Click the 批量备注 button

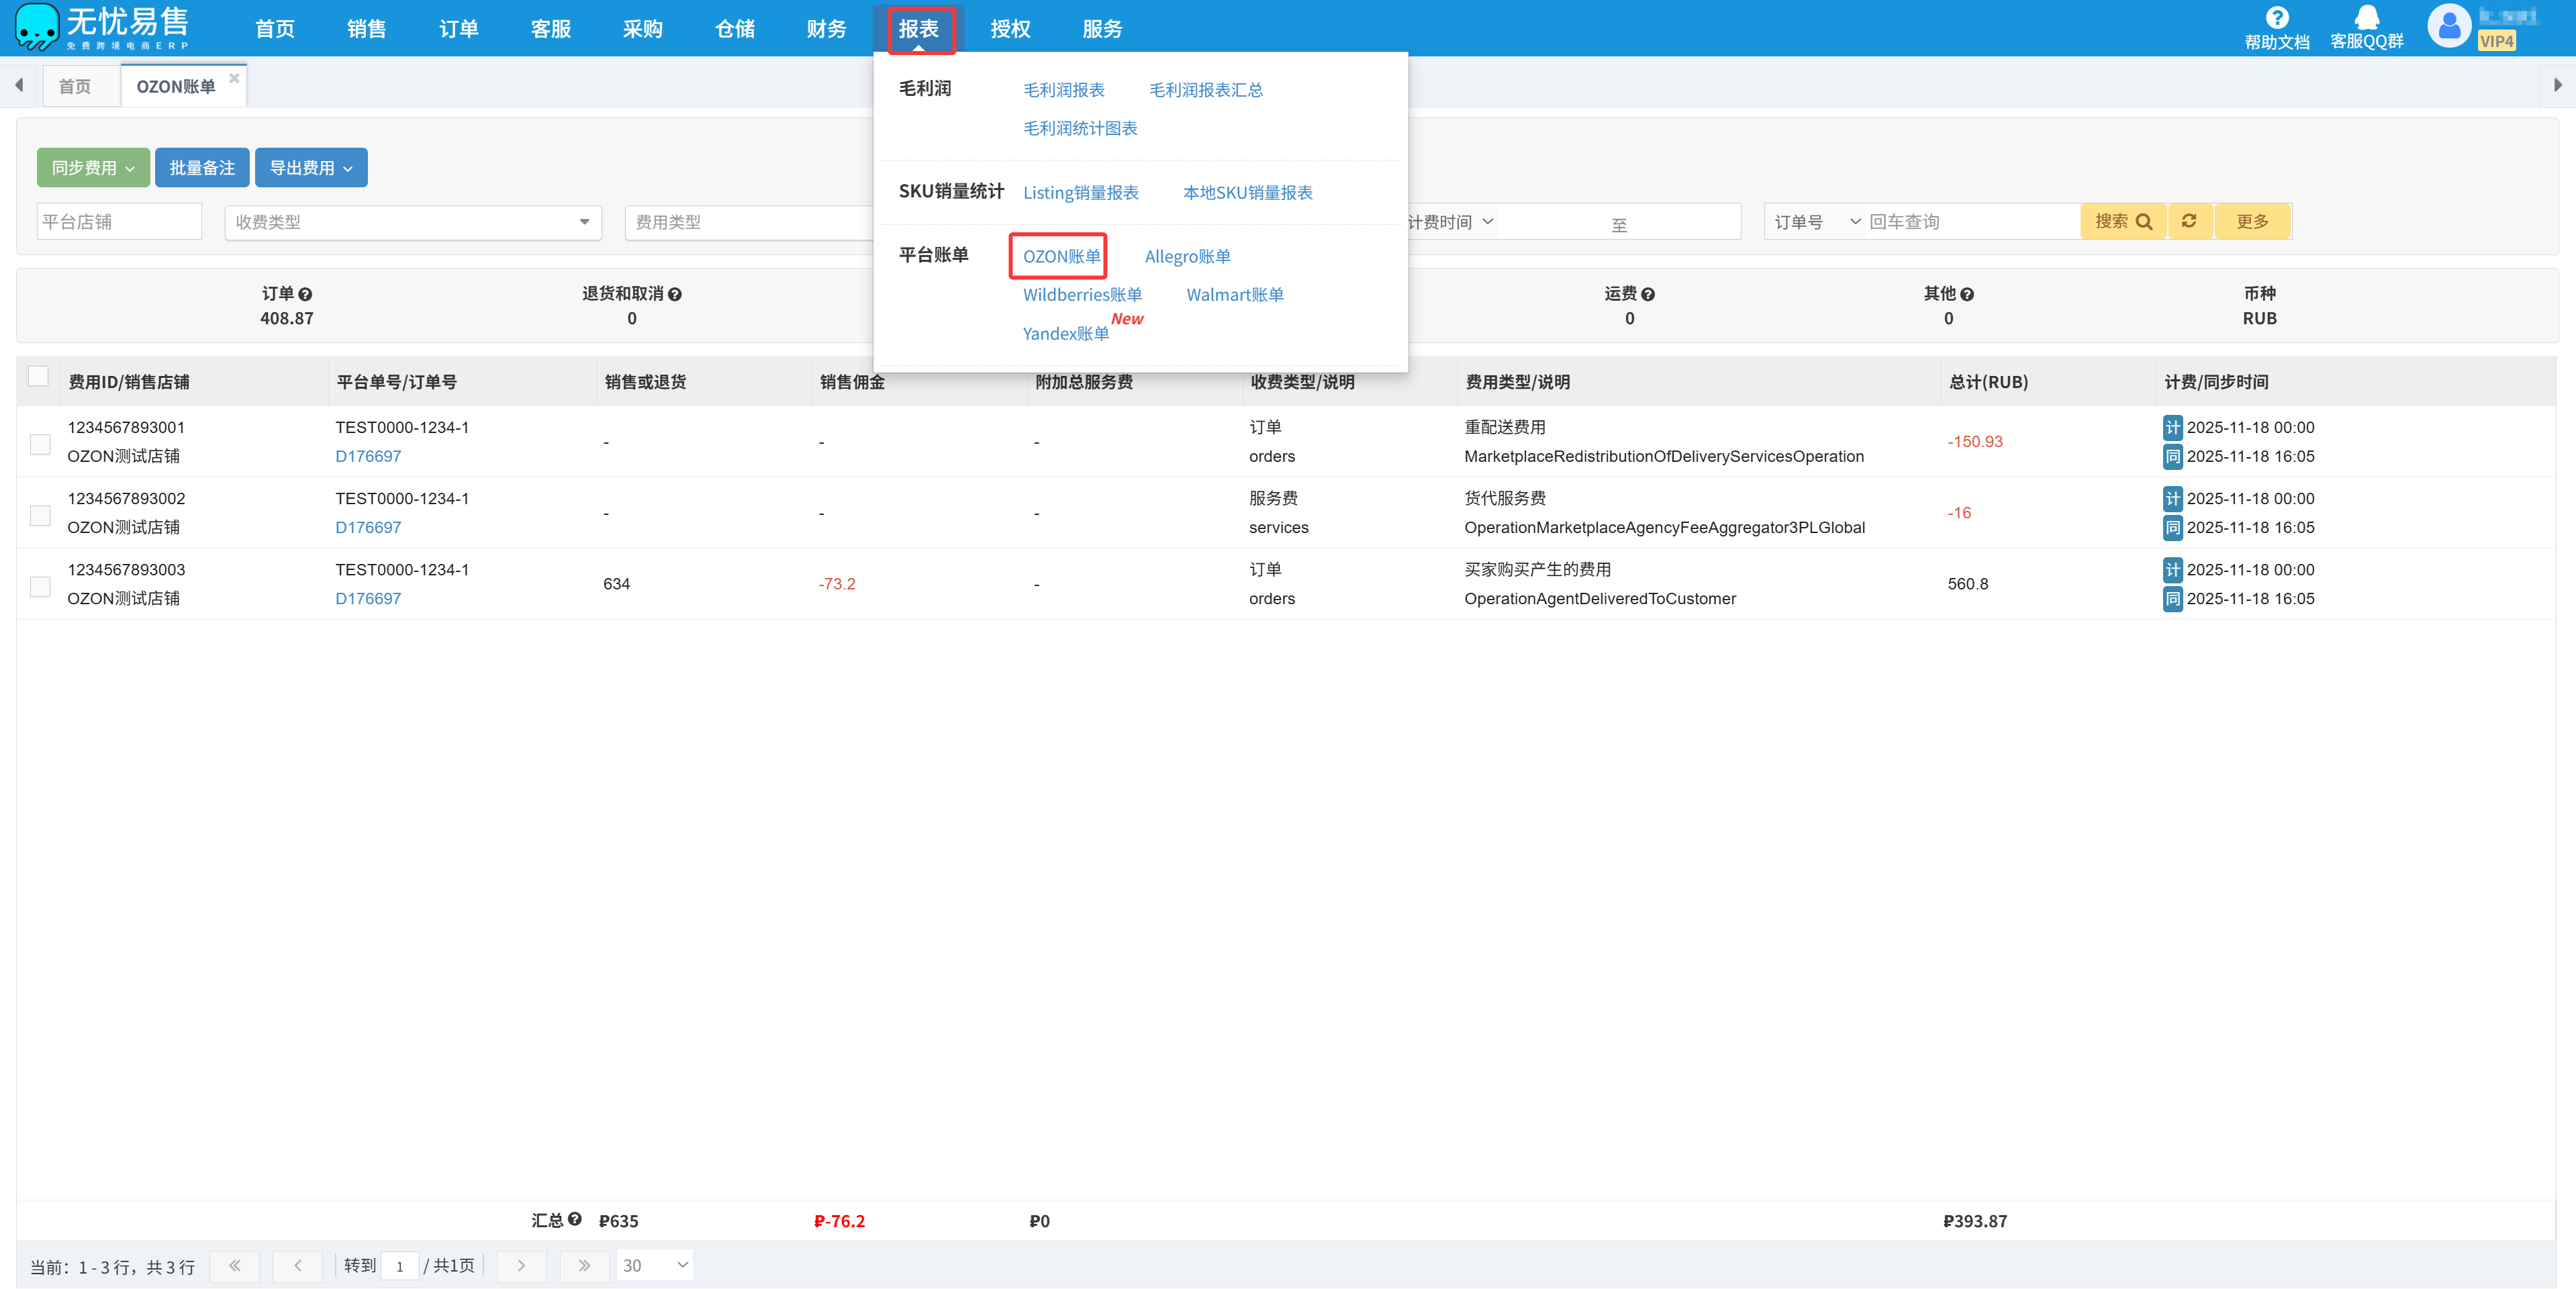click(202, 168)
